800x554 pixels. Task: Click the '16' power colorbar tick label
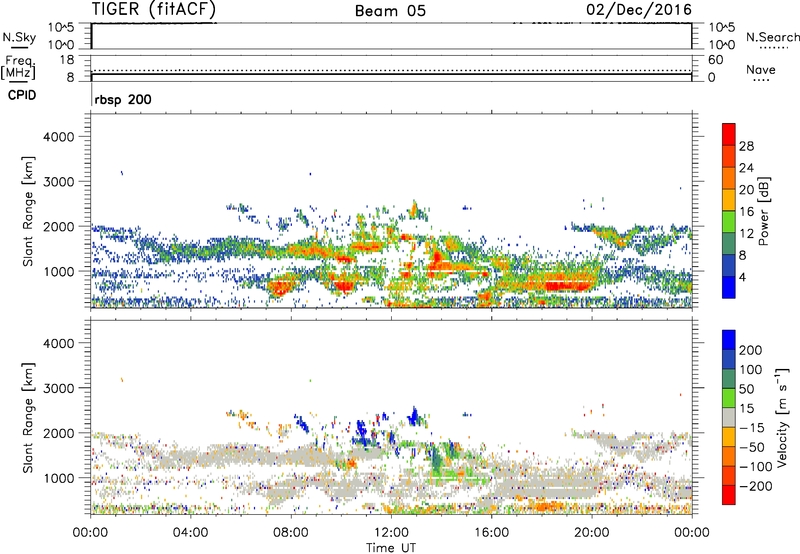pos(746,212)
